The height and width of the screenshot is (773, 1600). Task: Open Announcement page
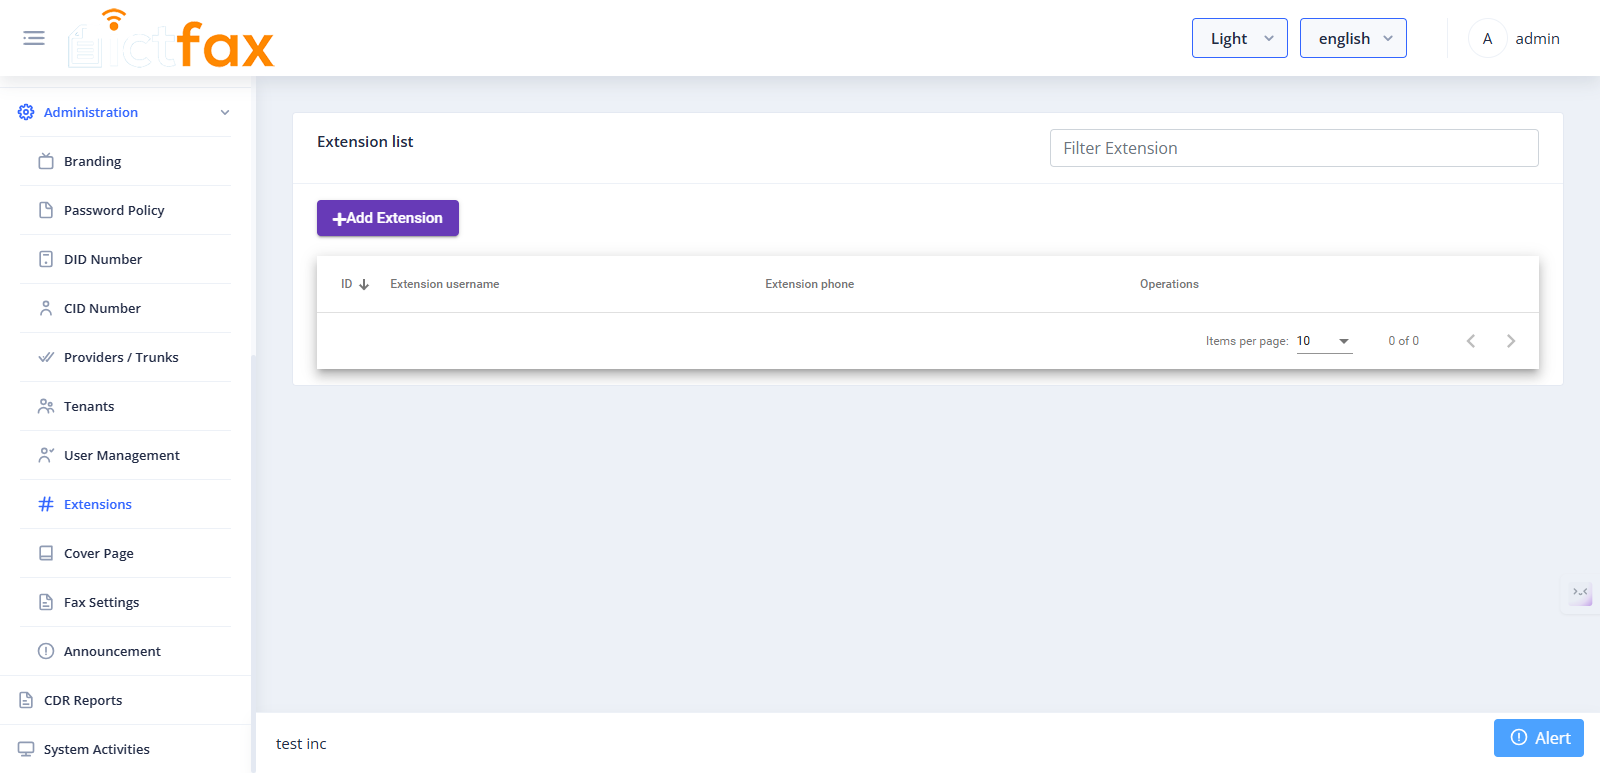(x=126, y=651)
